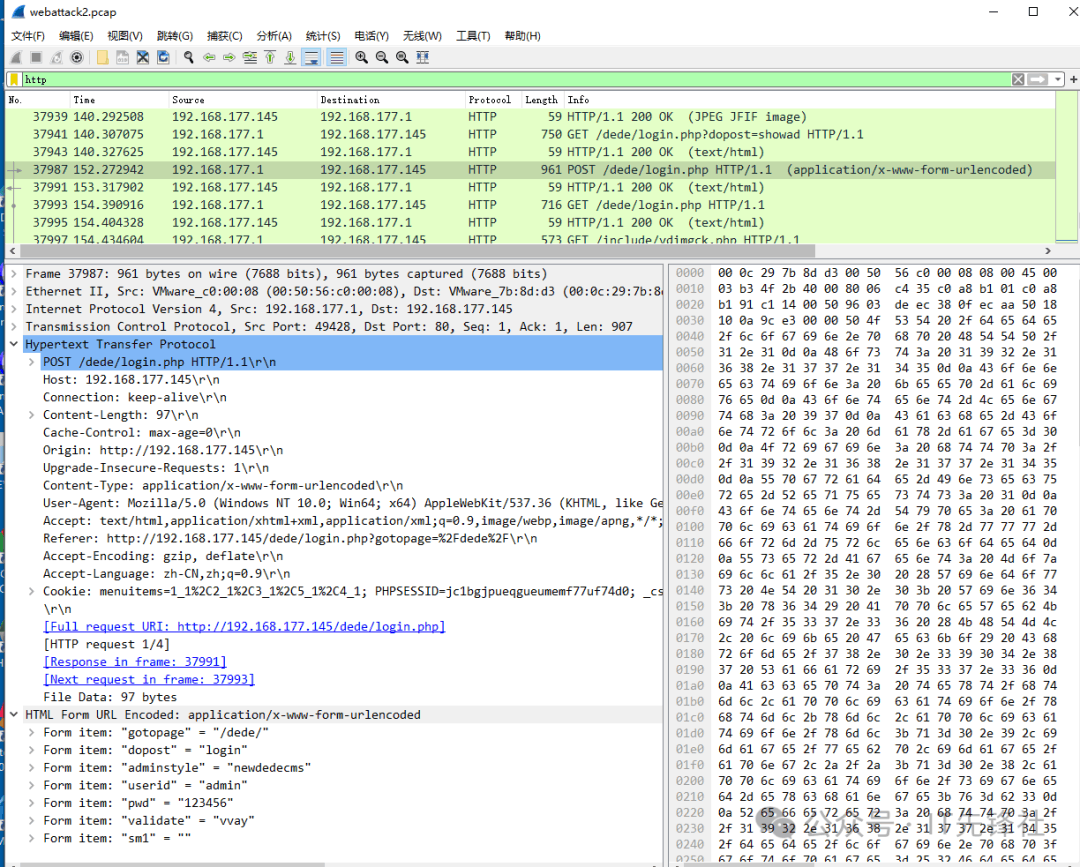Click the open capture file folder icon
The height and width of the screenshot is (867, 1080).
tap(102, 57)
